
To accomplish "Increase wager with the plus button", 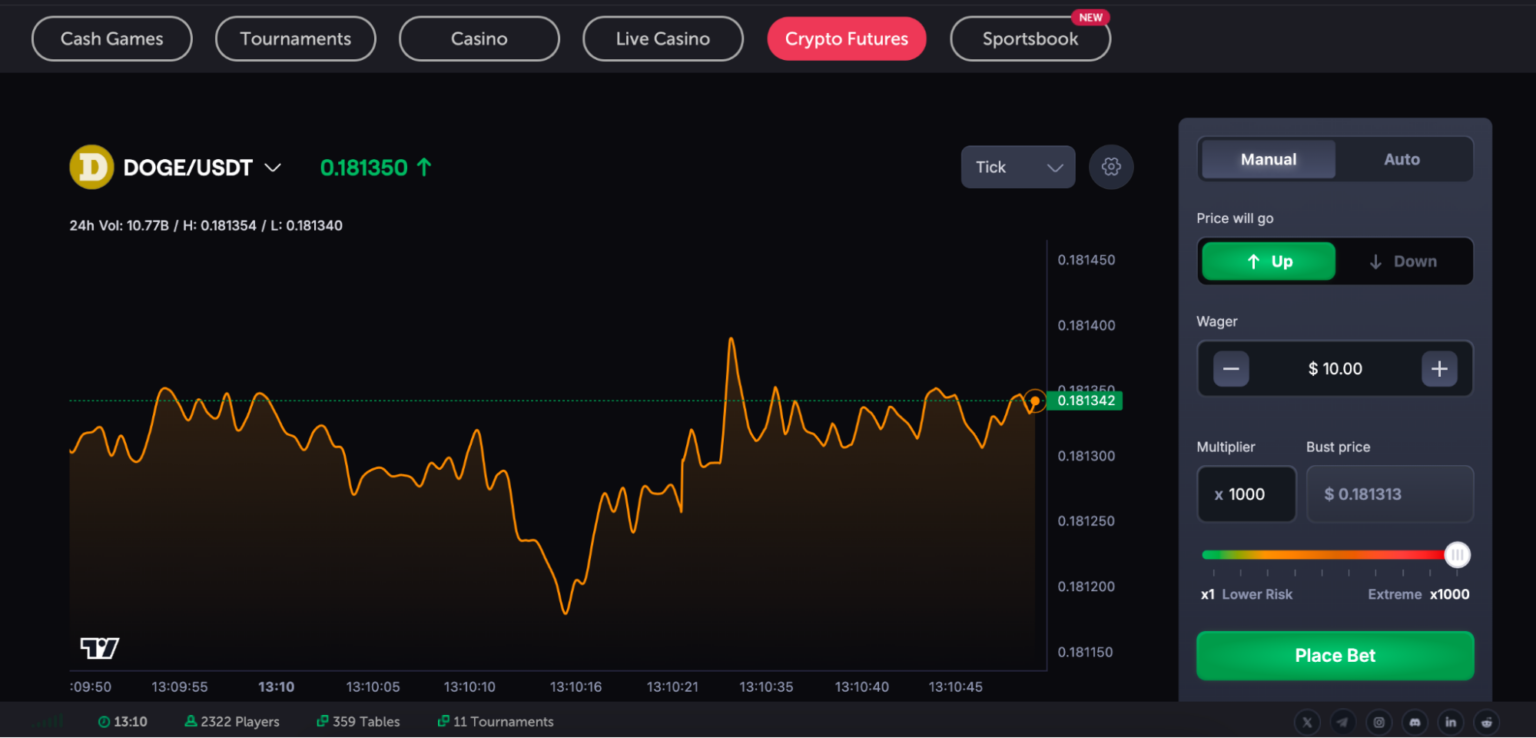I will 1439,369.
